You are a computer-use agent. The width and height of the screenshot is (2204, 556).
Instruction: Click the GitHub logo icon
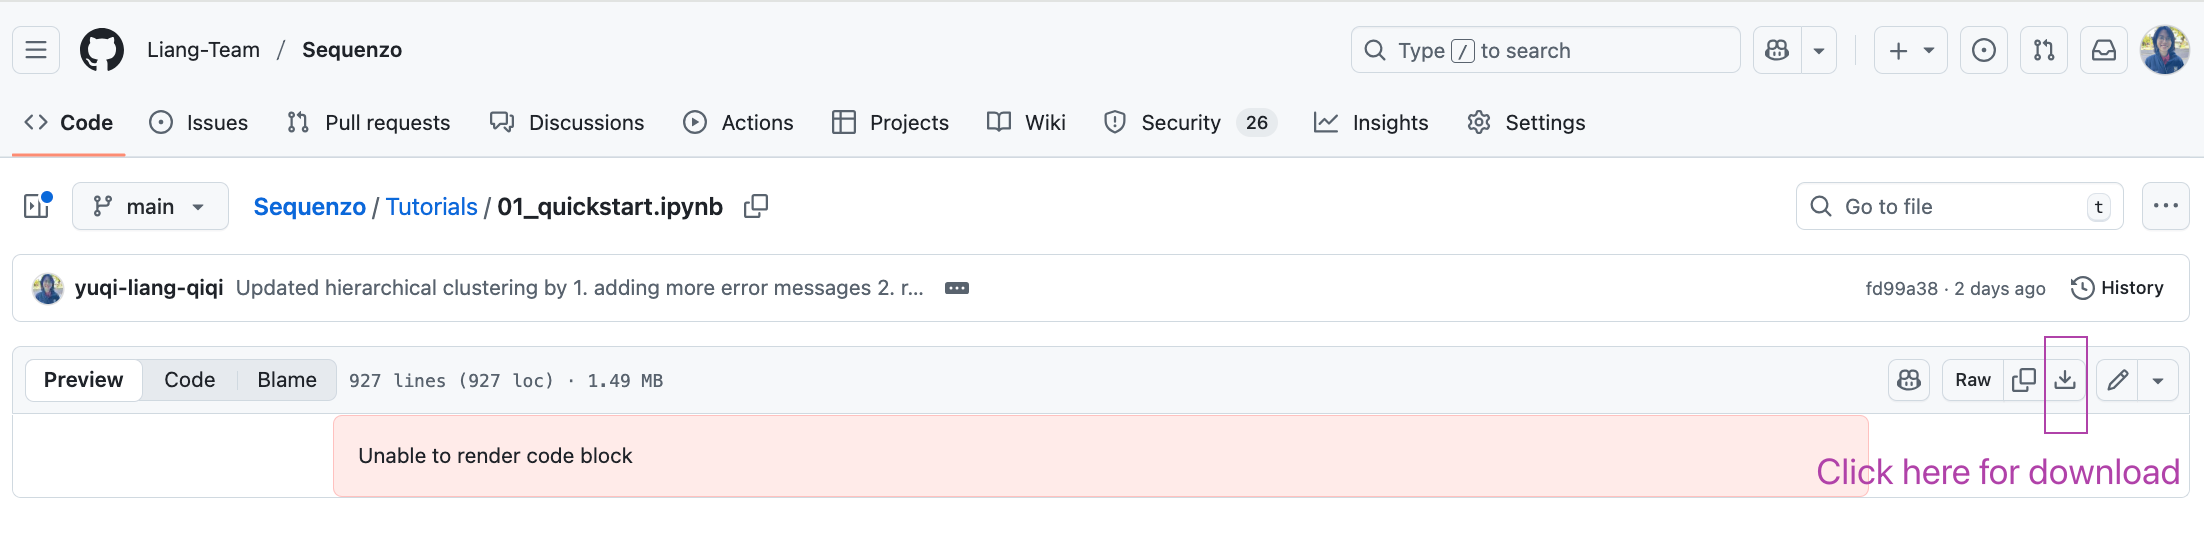101,50
